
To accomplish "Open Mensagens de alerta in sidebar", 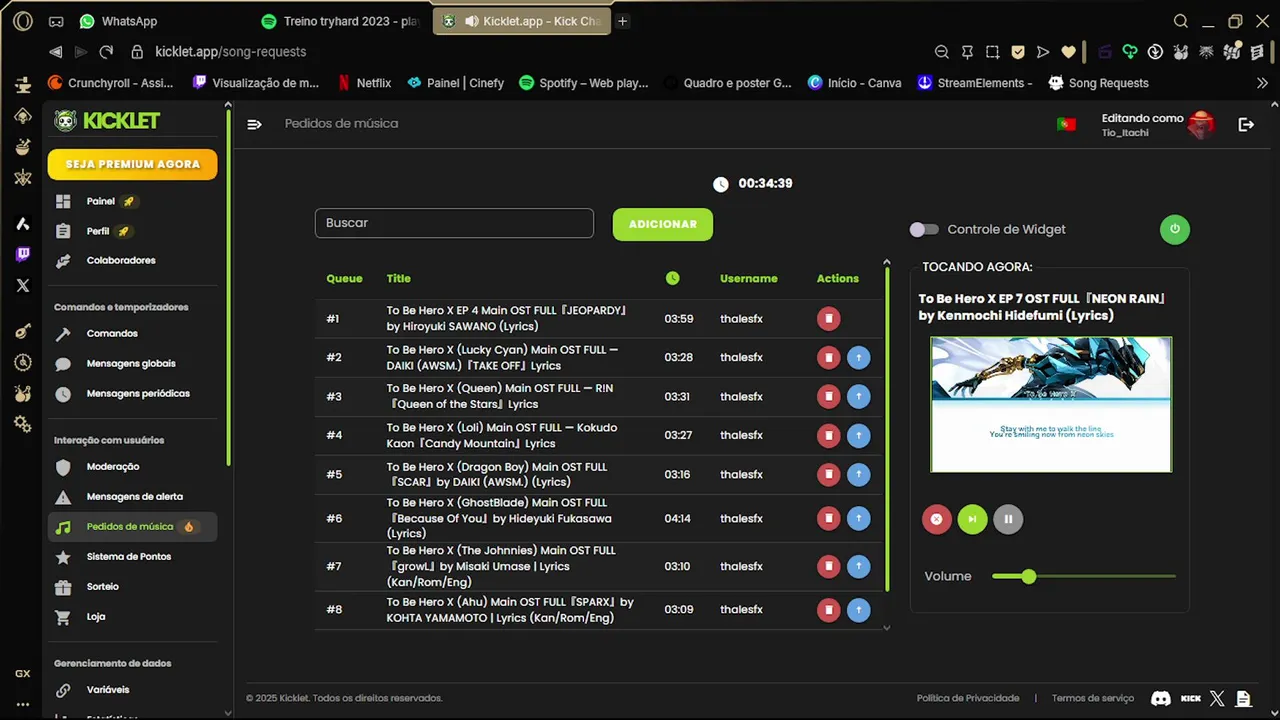I will (132, 496).
